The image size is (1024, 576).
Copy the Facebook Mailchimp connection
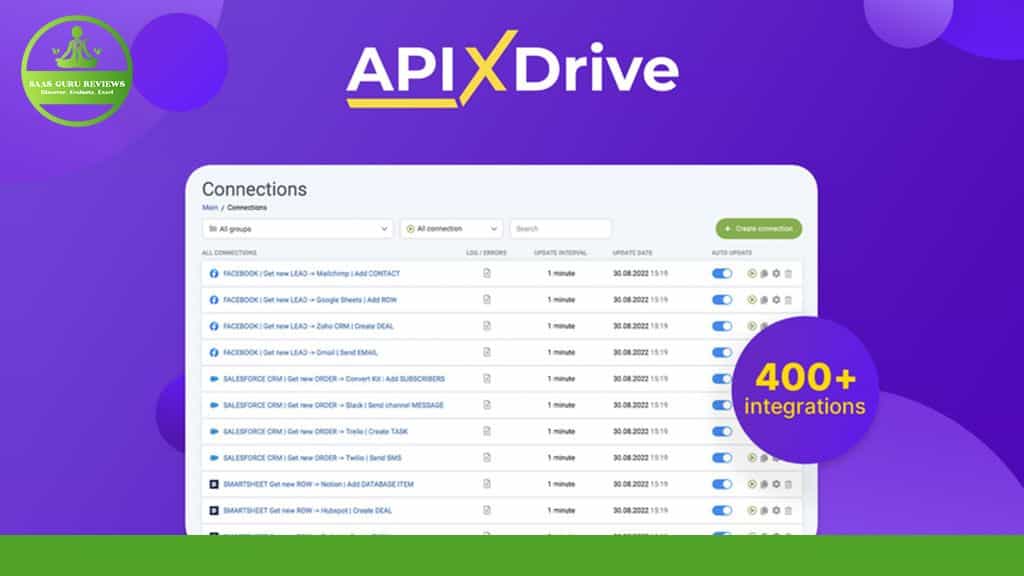coord(764,274)
